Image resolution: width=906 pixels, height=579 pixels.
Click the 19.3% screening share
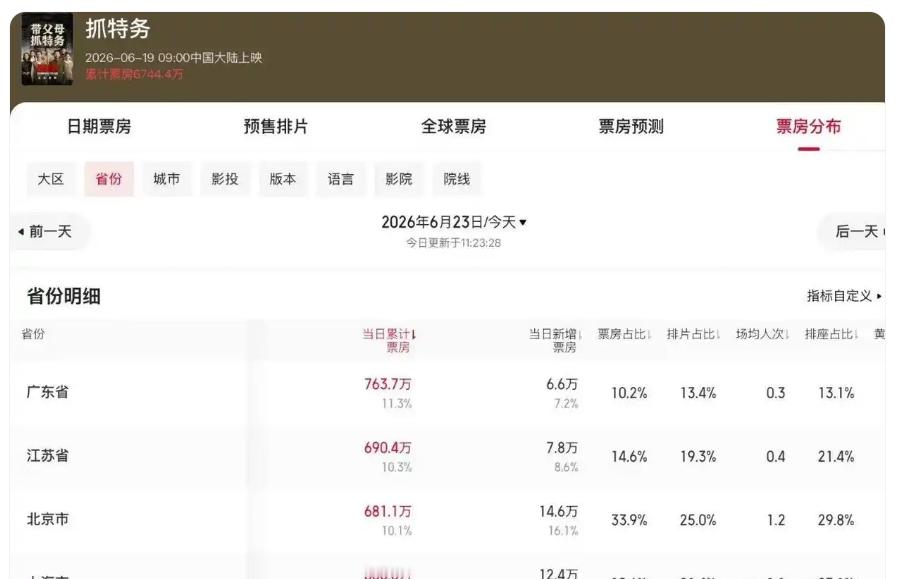pyautogui.click(x=698, y=456)
